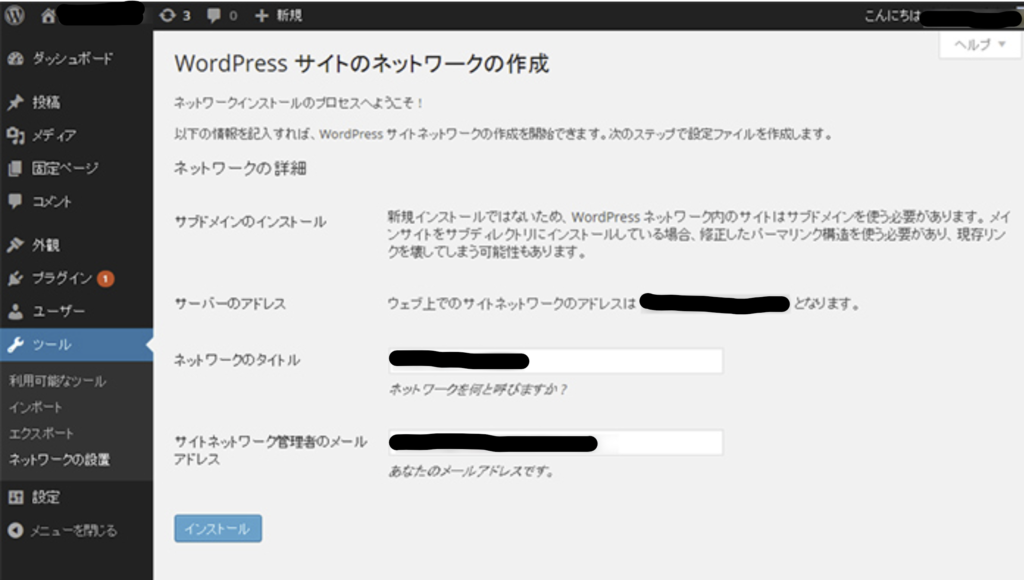Click ネットワークのタイトル label
Image resolution: width=1024 pixels, height=580 pixels.
click(237, 360)
